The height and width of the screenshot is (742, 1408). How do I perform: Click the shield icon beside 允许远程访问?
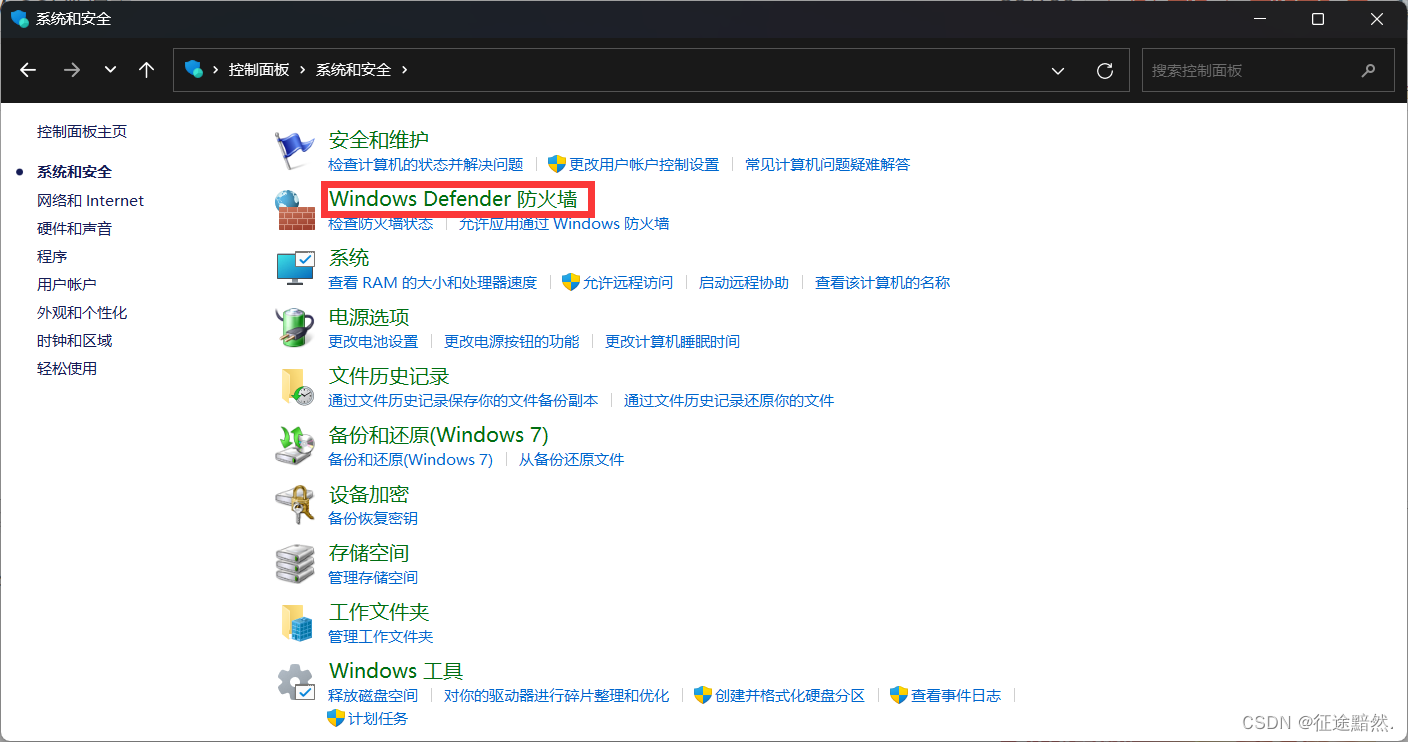point(571,282)
